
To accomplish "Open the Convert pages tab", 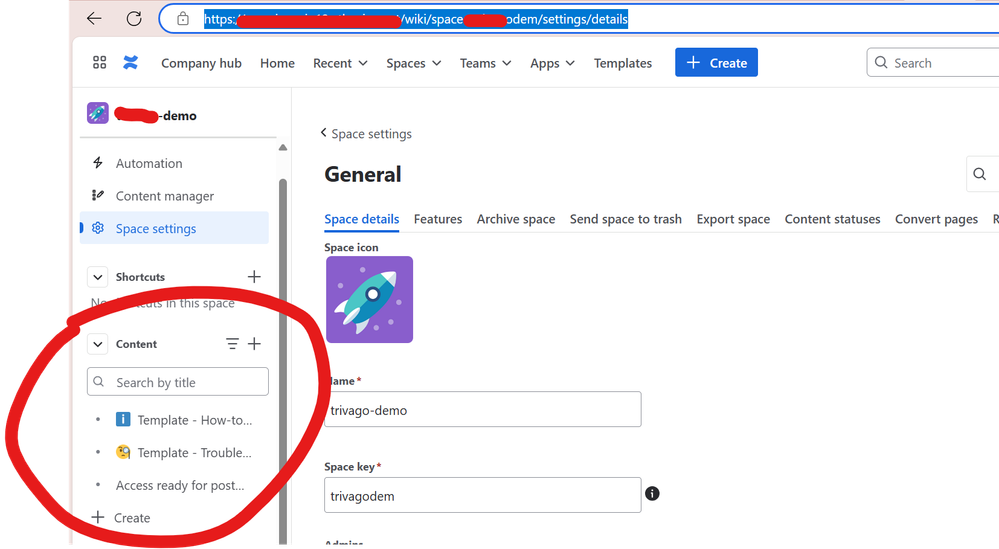I will point(936,219).
